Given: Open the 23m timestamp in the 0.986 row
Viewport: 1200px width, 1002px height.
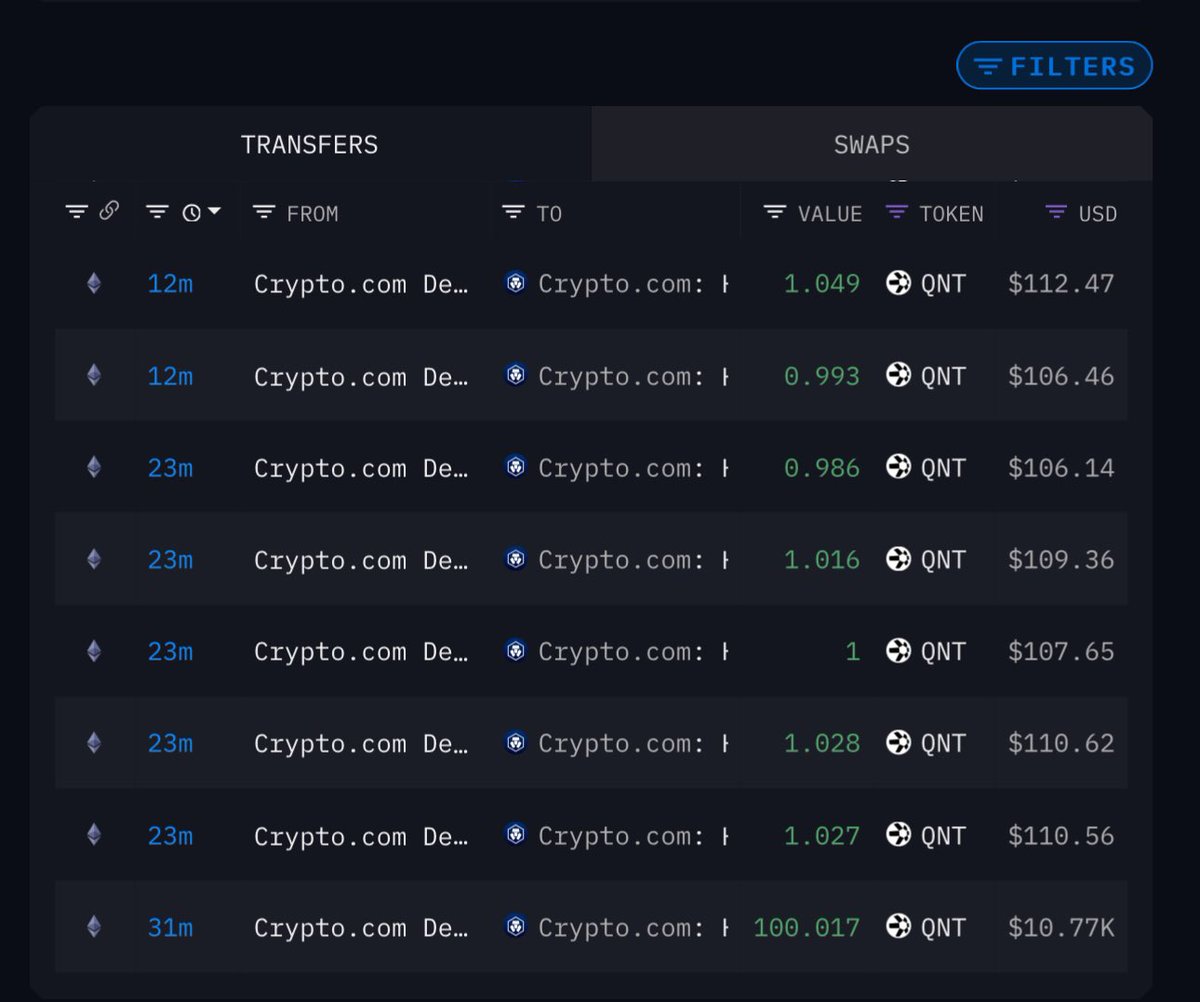Looking at the screenshot, I should pos(170,468).
